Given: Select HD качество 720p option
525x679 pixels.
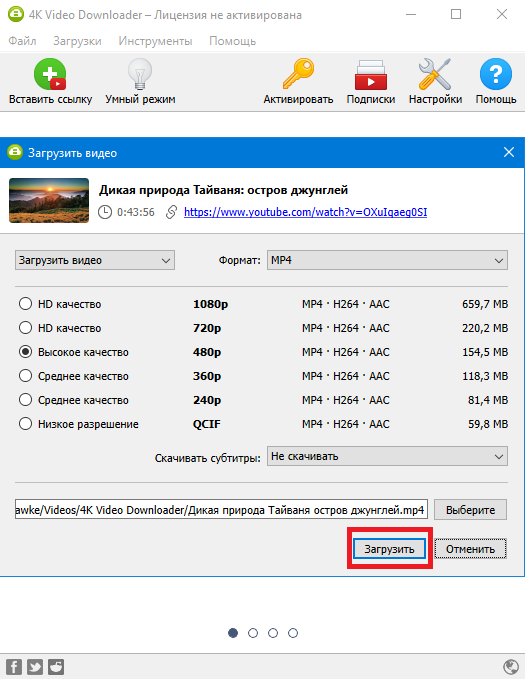Looking at the screenshot, I should [x=26, y=327].
